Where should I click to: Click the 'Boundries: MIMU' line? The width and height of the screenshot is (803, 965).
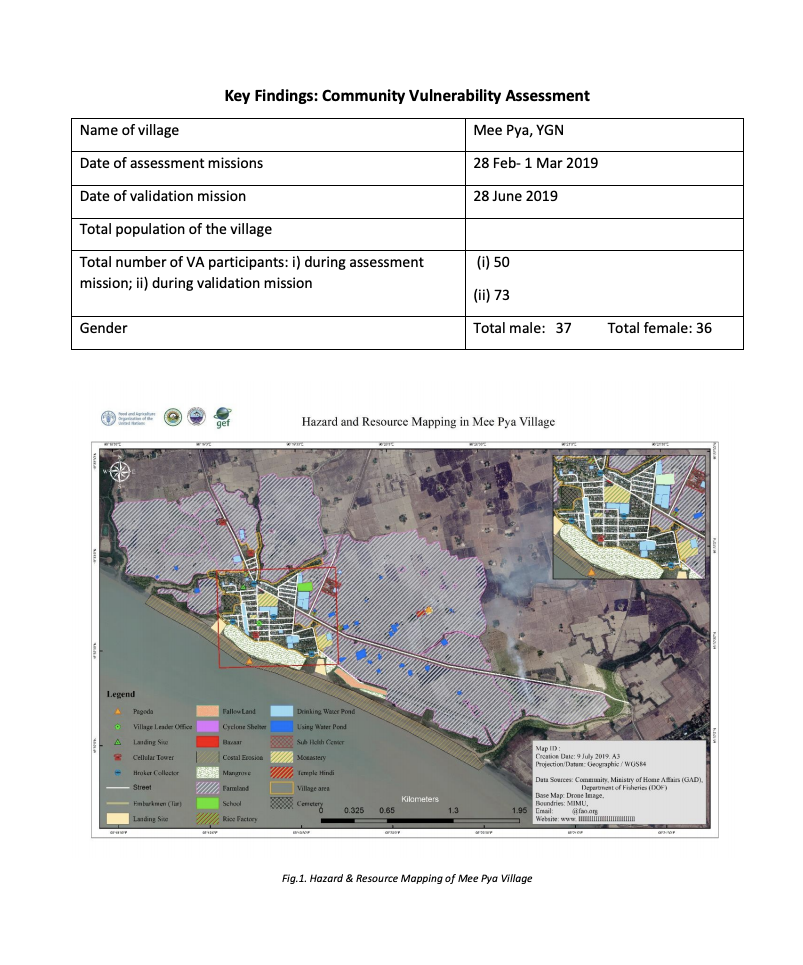coord(562,803)
